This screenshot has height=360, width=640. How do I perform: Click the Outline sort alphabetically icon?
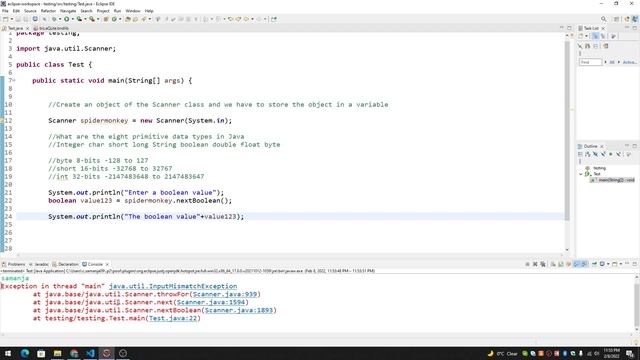click(x=588, y=154)
